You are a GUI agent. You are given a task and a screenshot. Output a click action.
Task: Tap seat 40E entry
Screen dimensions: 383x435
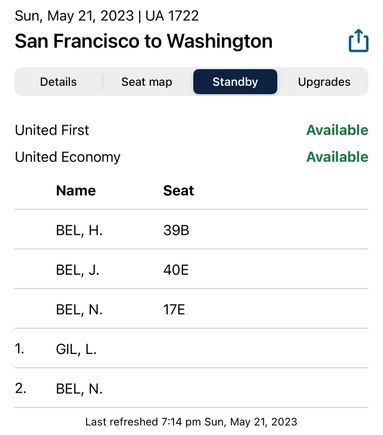[x=176, y=270]
